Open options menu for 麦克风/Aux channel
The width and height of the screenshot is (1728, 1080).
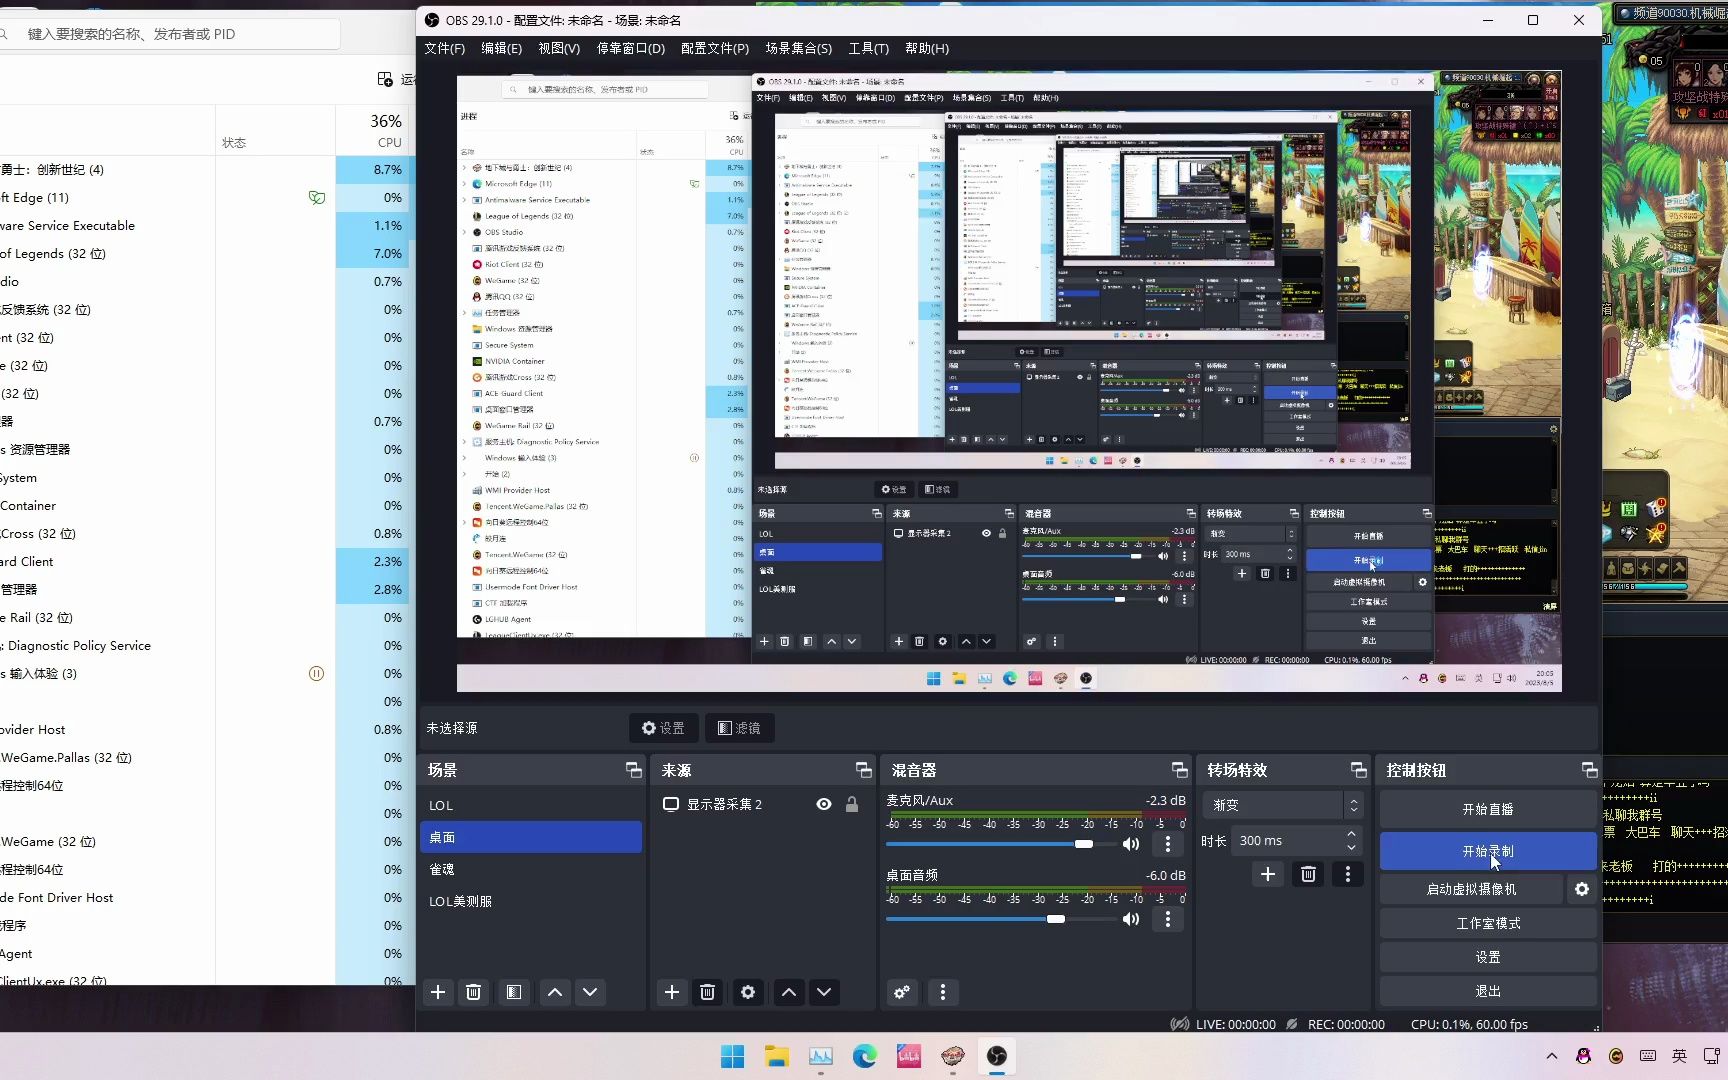click(x=1168, y=844)
